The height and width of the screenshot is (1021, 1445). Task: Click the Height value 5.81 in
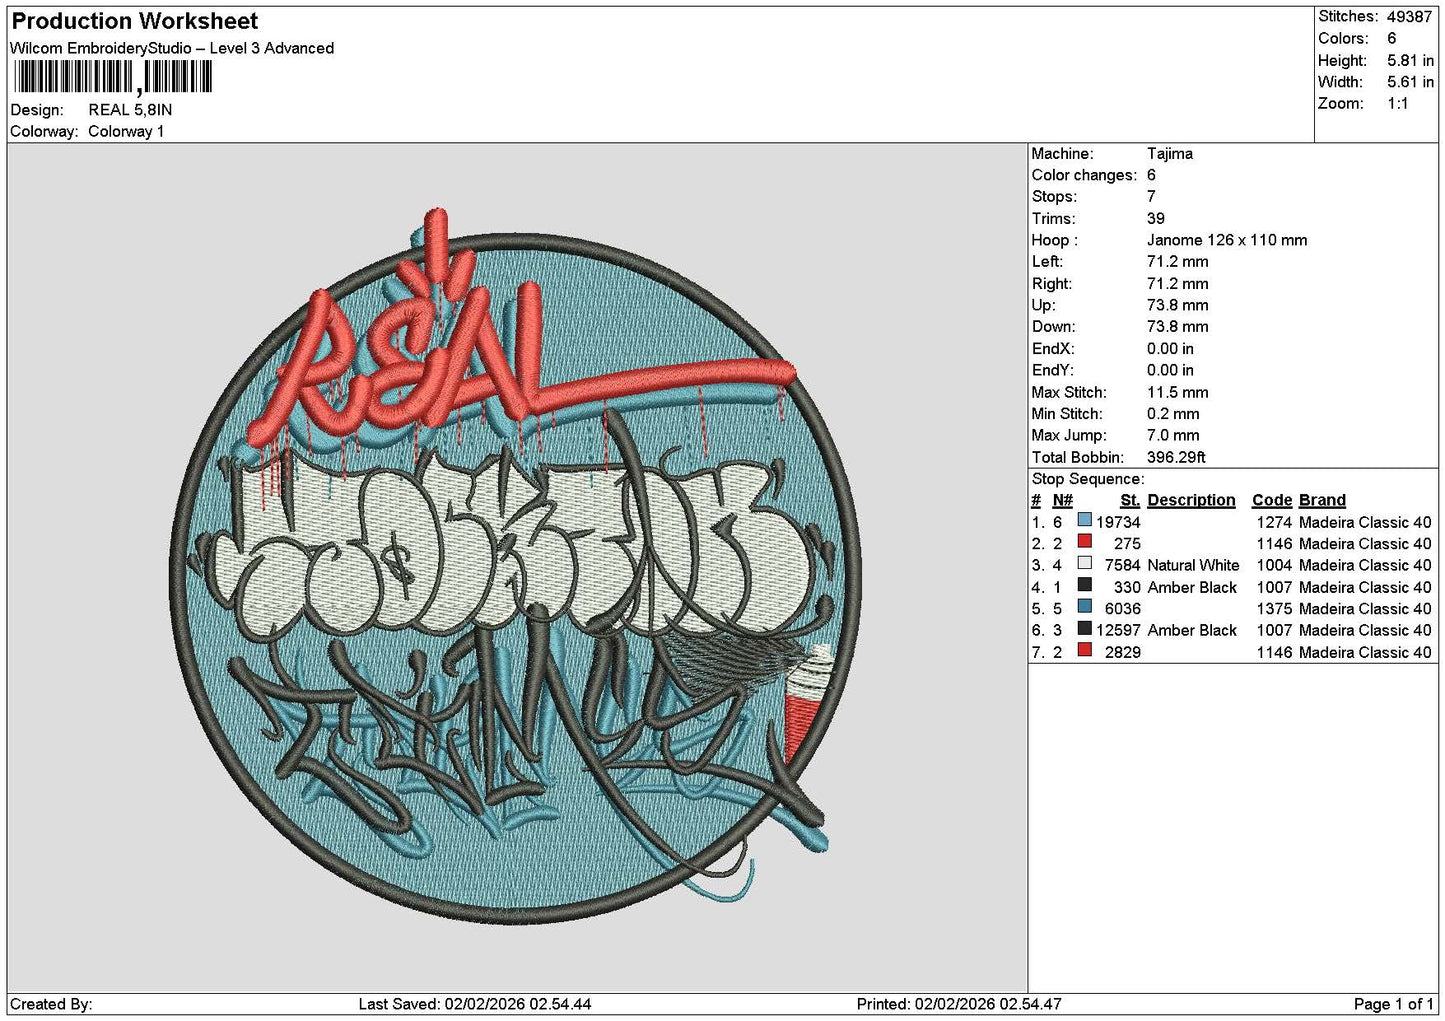click(1410, 60)
